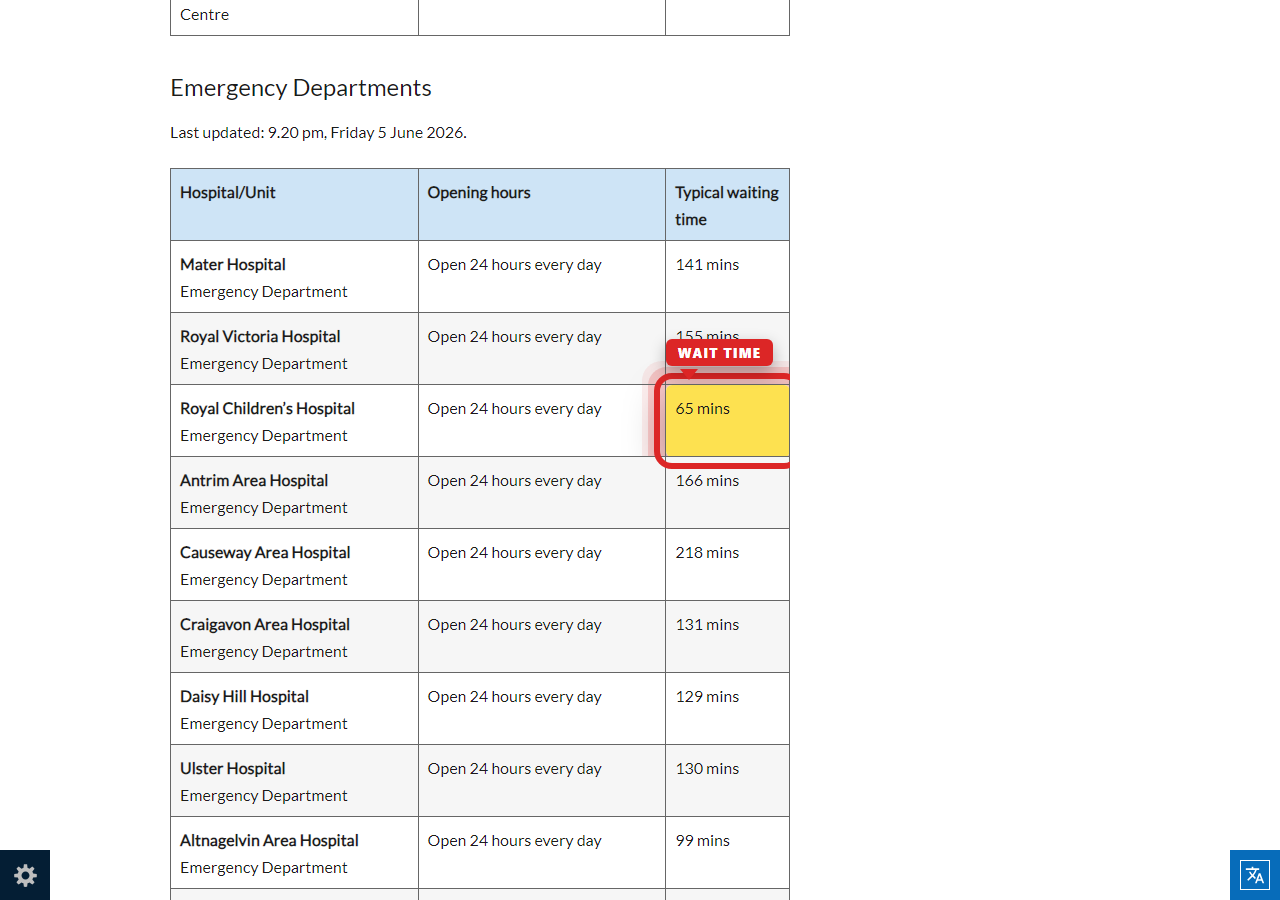Select the Daisy Hill Hospital name
1280x900 pixels.
pos(244,696)
